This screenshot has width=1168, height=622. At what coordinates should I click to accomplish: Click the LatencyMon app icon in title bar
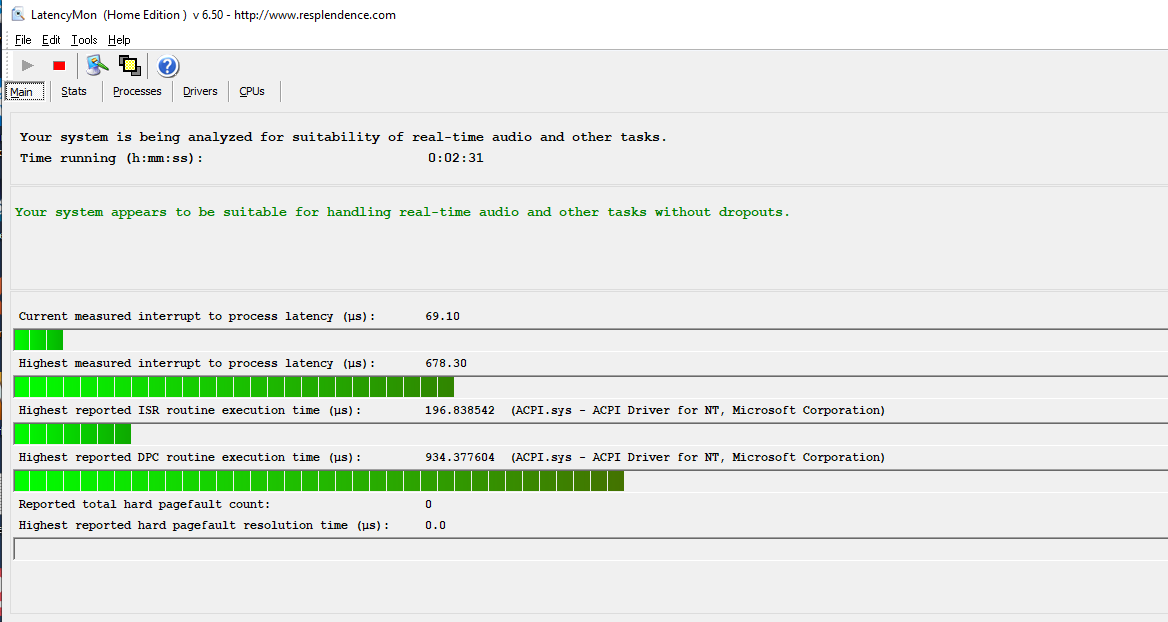click(x=17, y=14)
